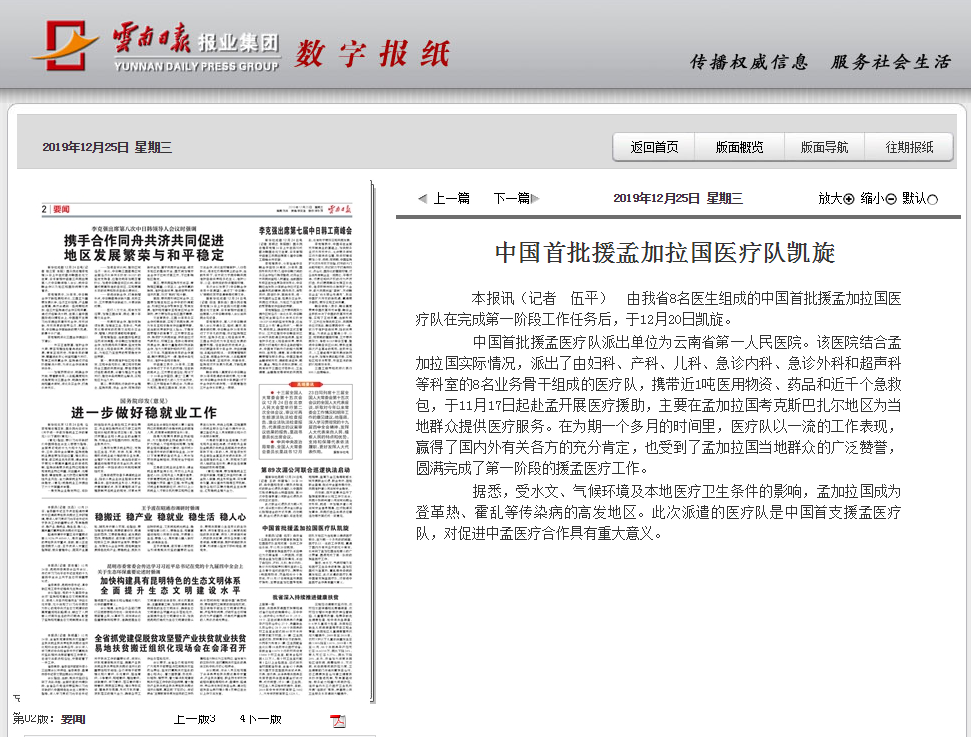Open article 李克强出席第七届中日韩工商峰会 in thumbnail
The image size is (971, 737).
click(x=305, y=230)
